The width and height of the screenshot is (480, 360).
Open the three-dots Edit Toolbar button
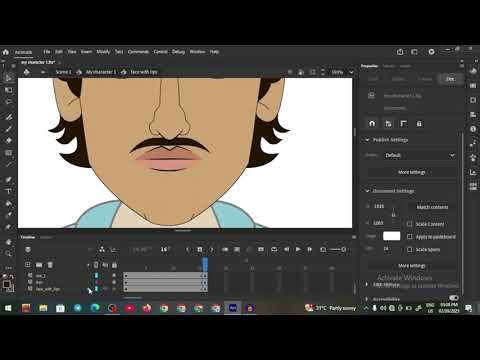click(x=8, y=268)
